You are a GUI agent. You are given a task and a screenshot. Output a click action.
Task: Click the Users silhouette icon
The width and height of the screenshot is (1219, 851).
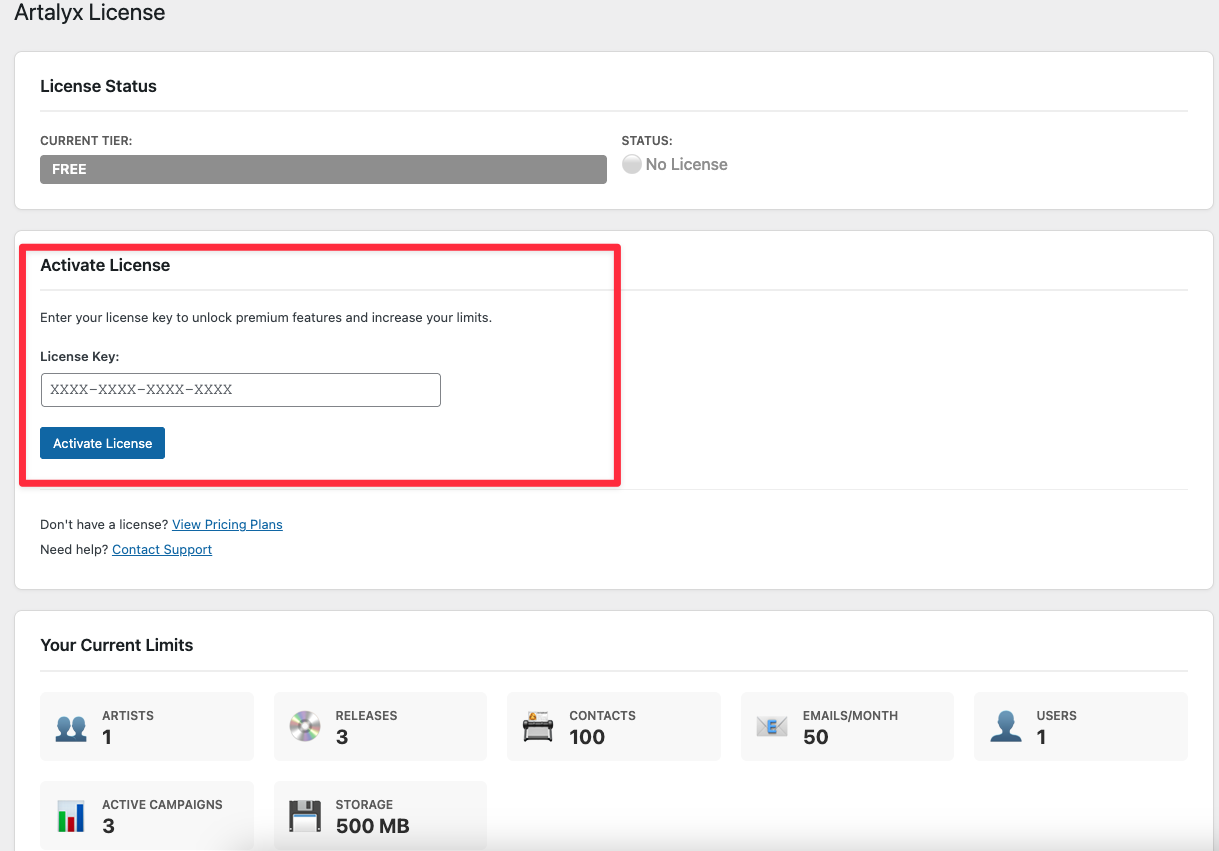[1005, 727]
